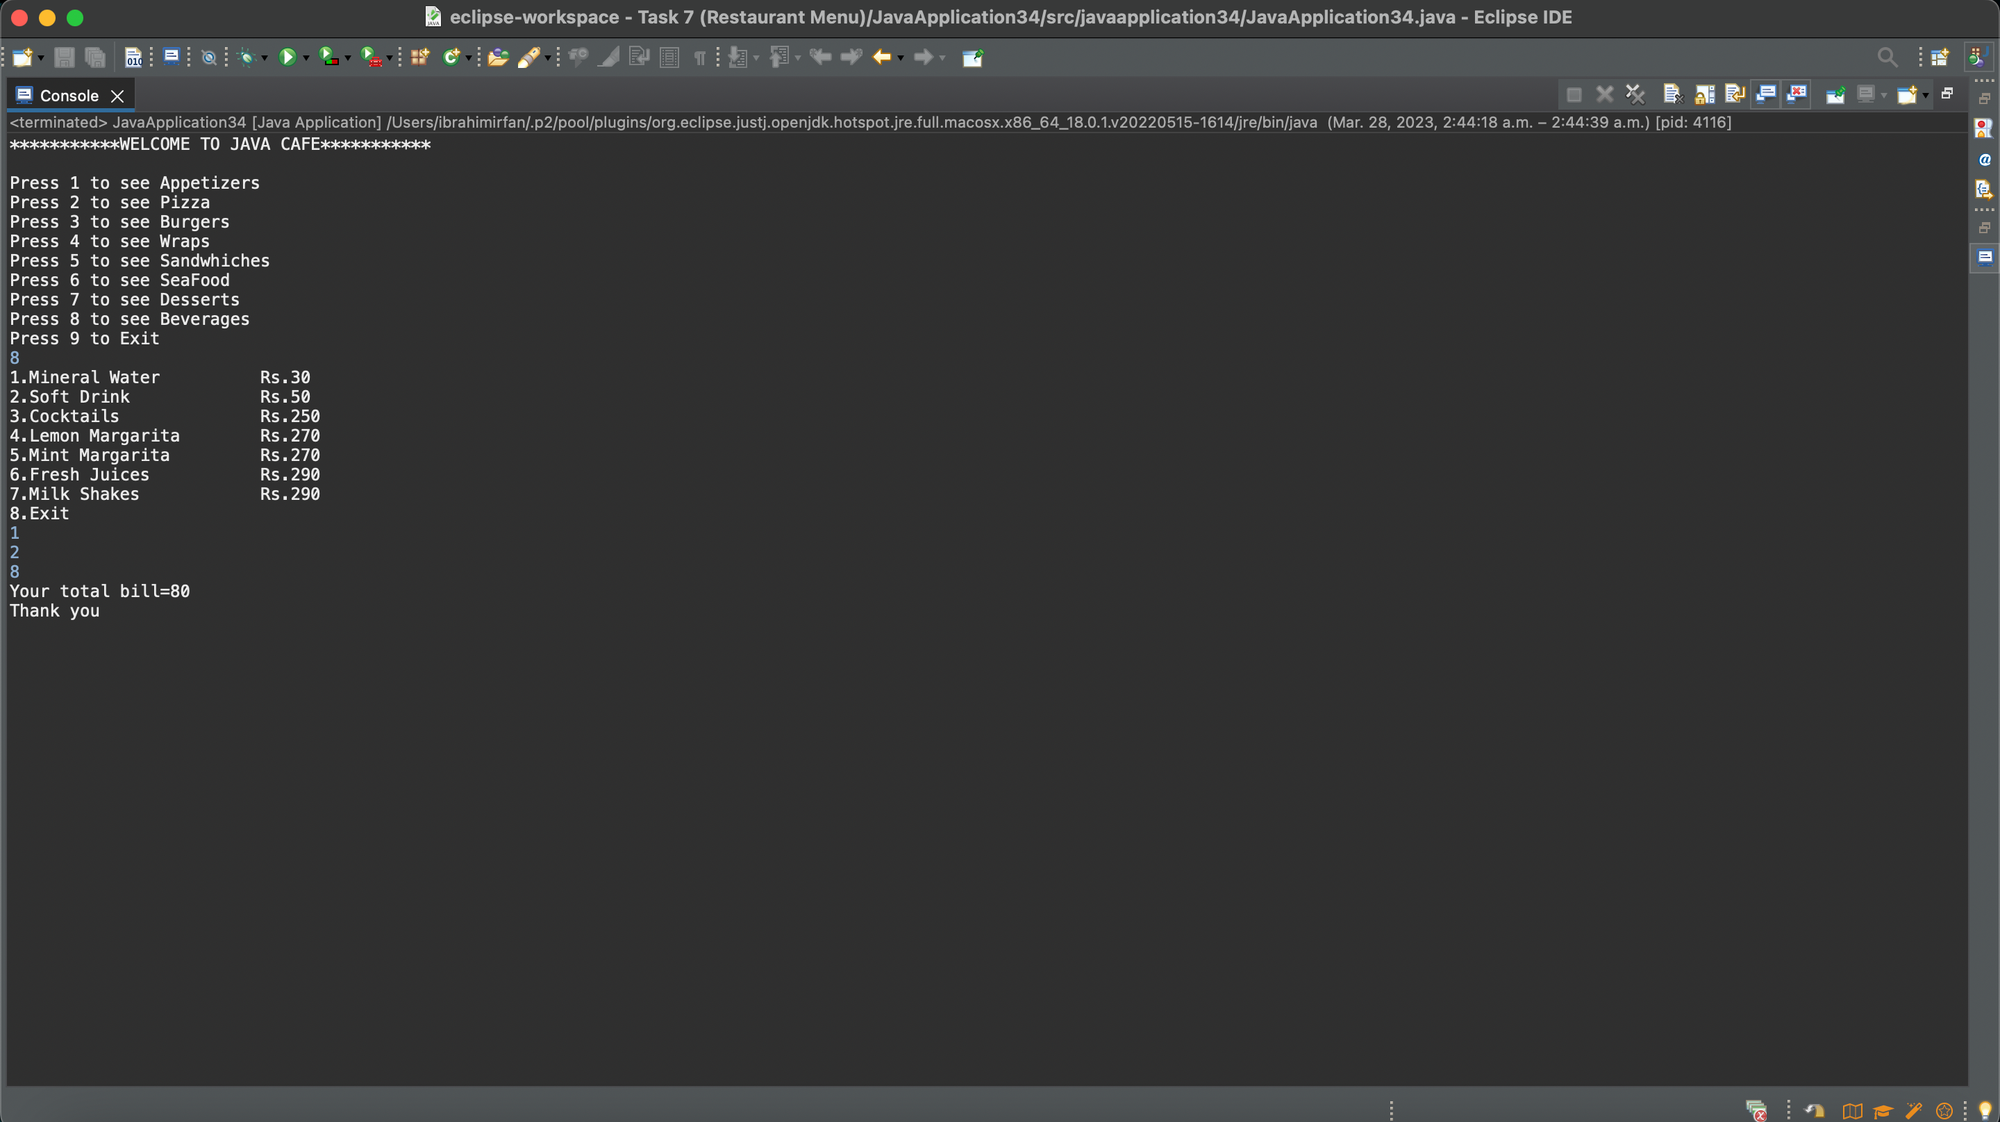This screenshot has height=1122, width=2000.
Task: Open the Declaration view icon in sidebar
Action: pyautogui.click(x=1984, y=189)
